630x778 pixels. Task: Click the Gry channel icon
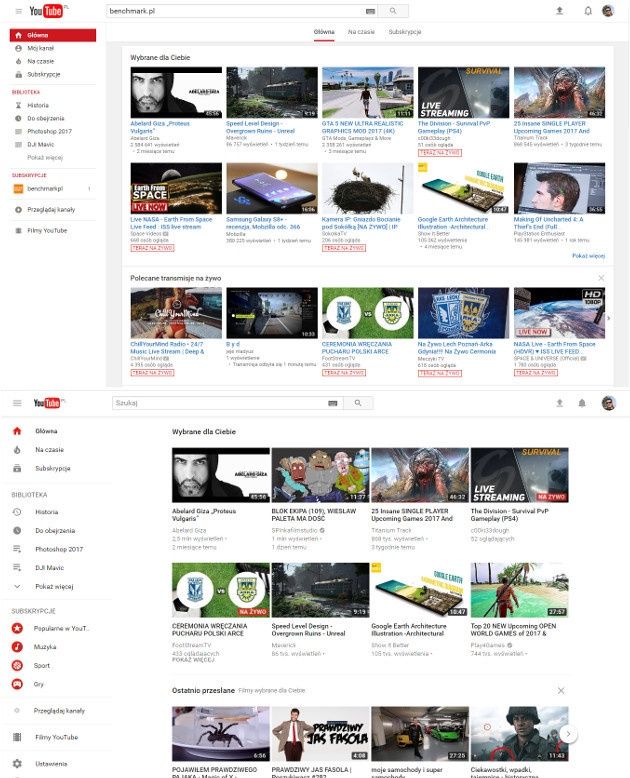[17, 684]
